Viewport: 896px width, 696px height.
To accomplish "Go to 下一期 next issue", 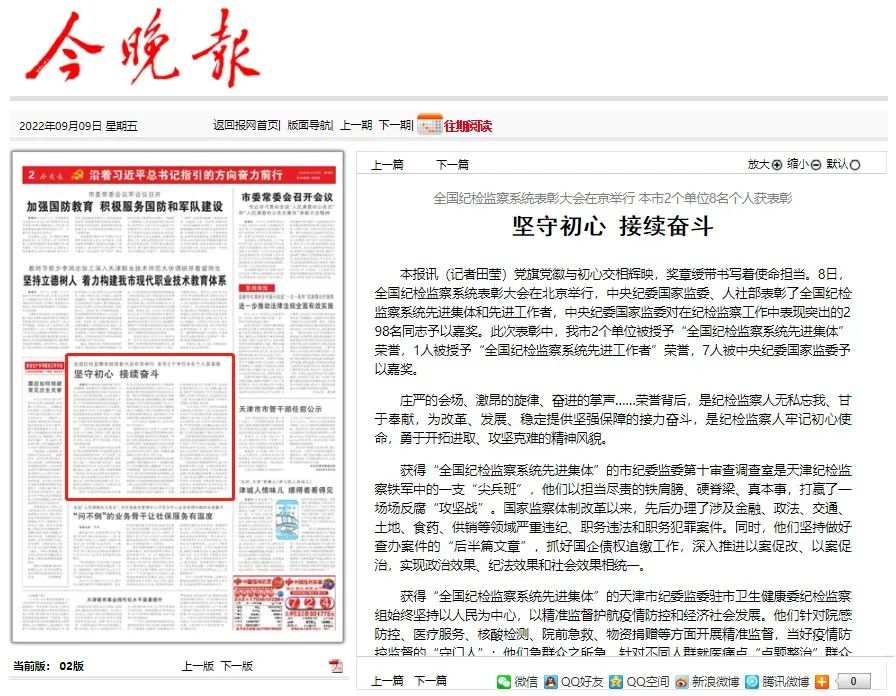I will coord(394,126).
